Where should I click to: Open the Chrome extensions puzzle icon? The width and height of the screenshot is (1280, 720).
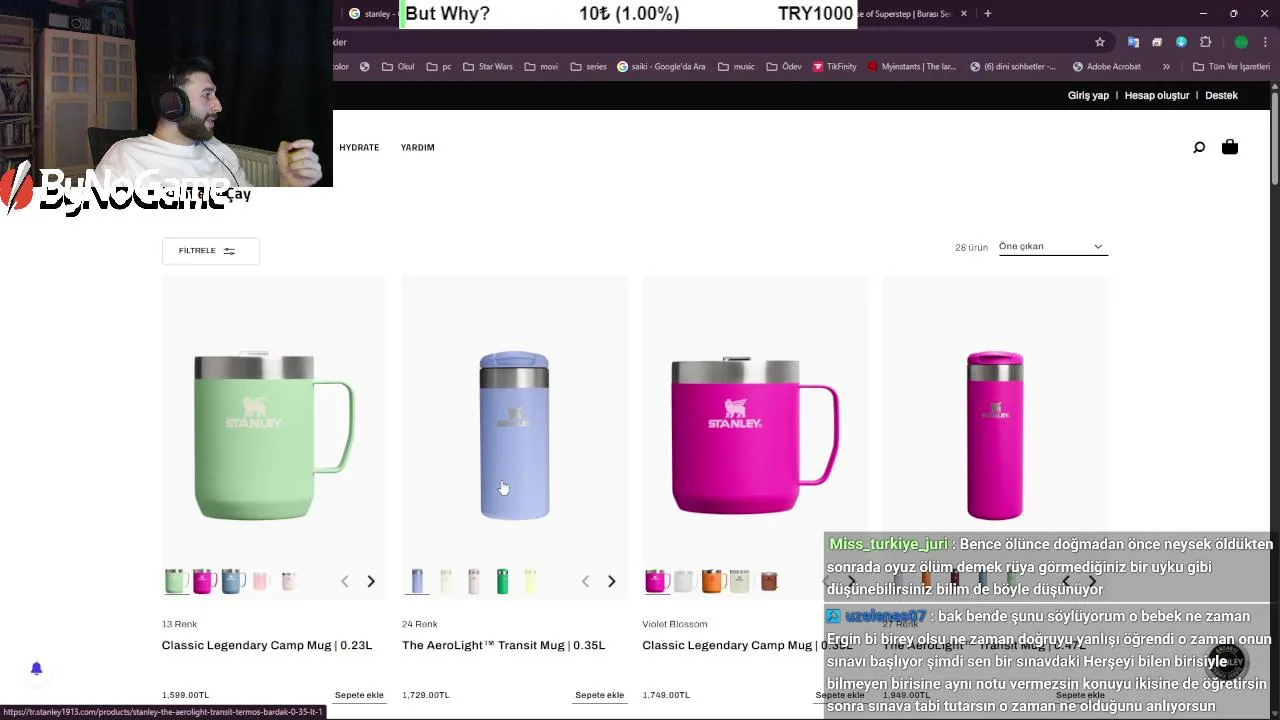[x=1205, y=42]
